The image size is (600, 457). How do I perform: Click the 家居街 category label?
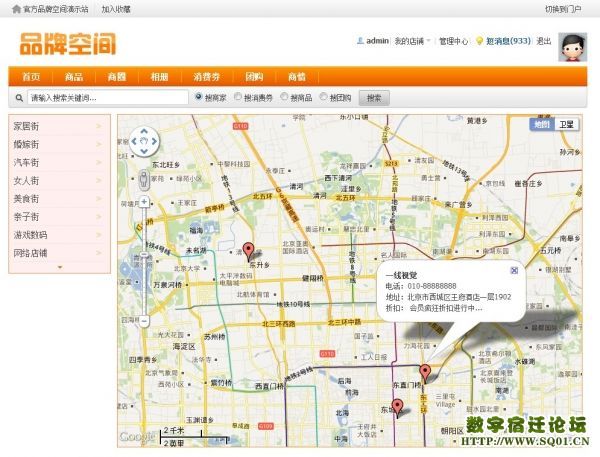click(26, 126)
